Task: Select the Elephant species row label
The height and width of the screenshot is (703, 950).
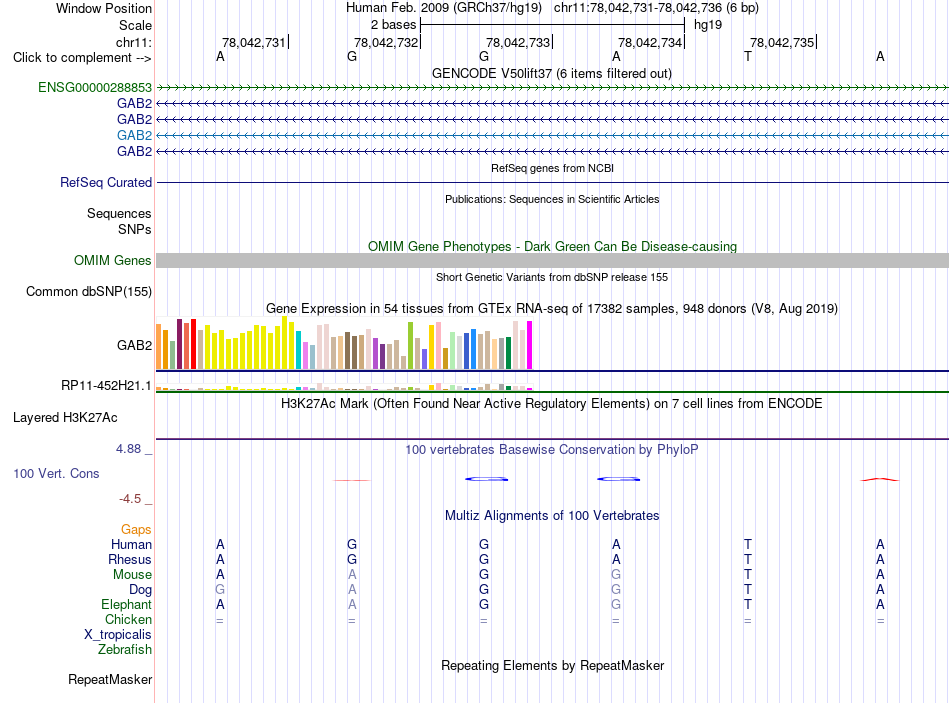Action: (x=126, y=604)
